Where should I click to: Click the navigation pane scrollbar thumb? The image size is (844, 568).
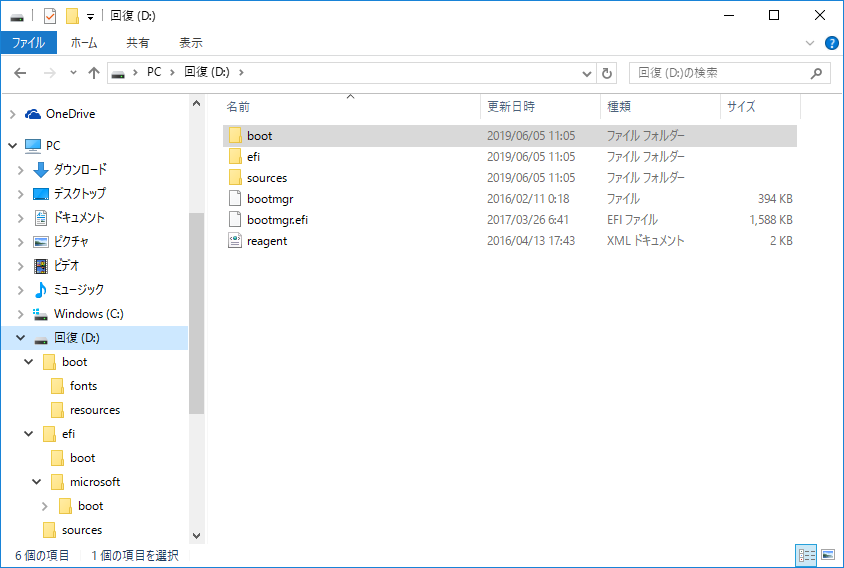pos(196,313)
